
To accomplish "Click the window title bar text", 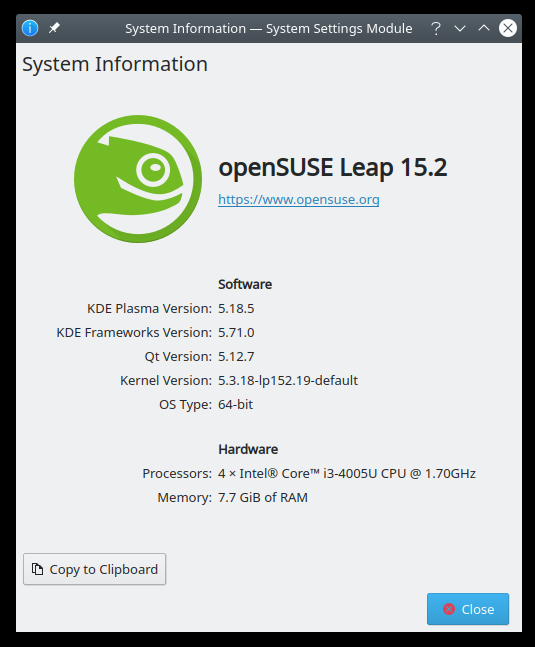I will point(269,28).
